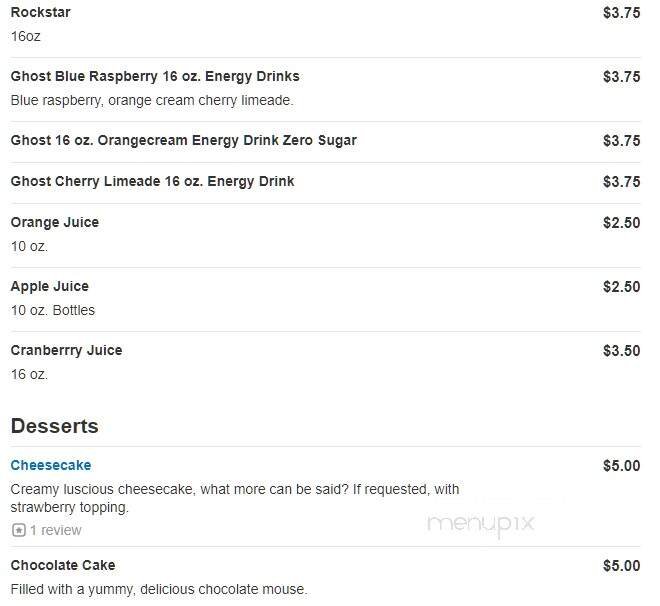Click the "1 review" text under Cheesecake
660x606 pixels.
(x=56, y=530)
